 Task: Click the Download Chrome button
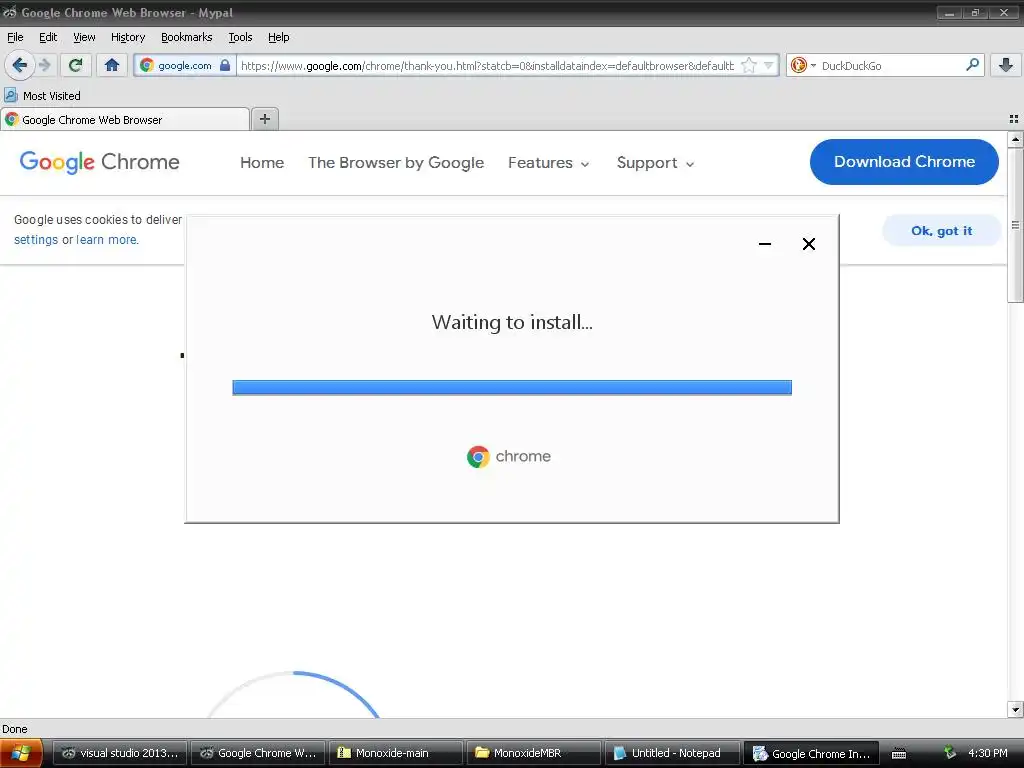pos(904,162)
